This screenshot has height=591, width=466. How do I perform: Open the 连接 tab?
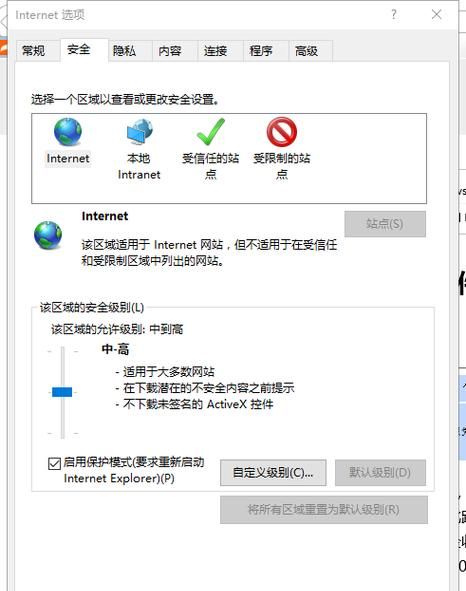point(215,51)
